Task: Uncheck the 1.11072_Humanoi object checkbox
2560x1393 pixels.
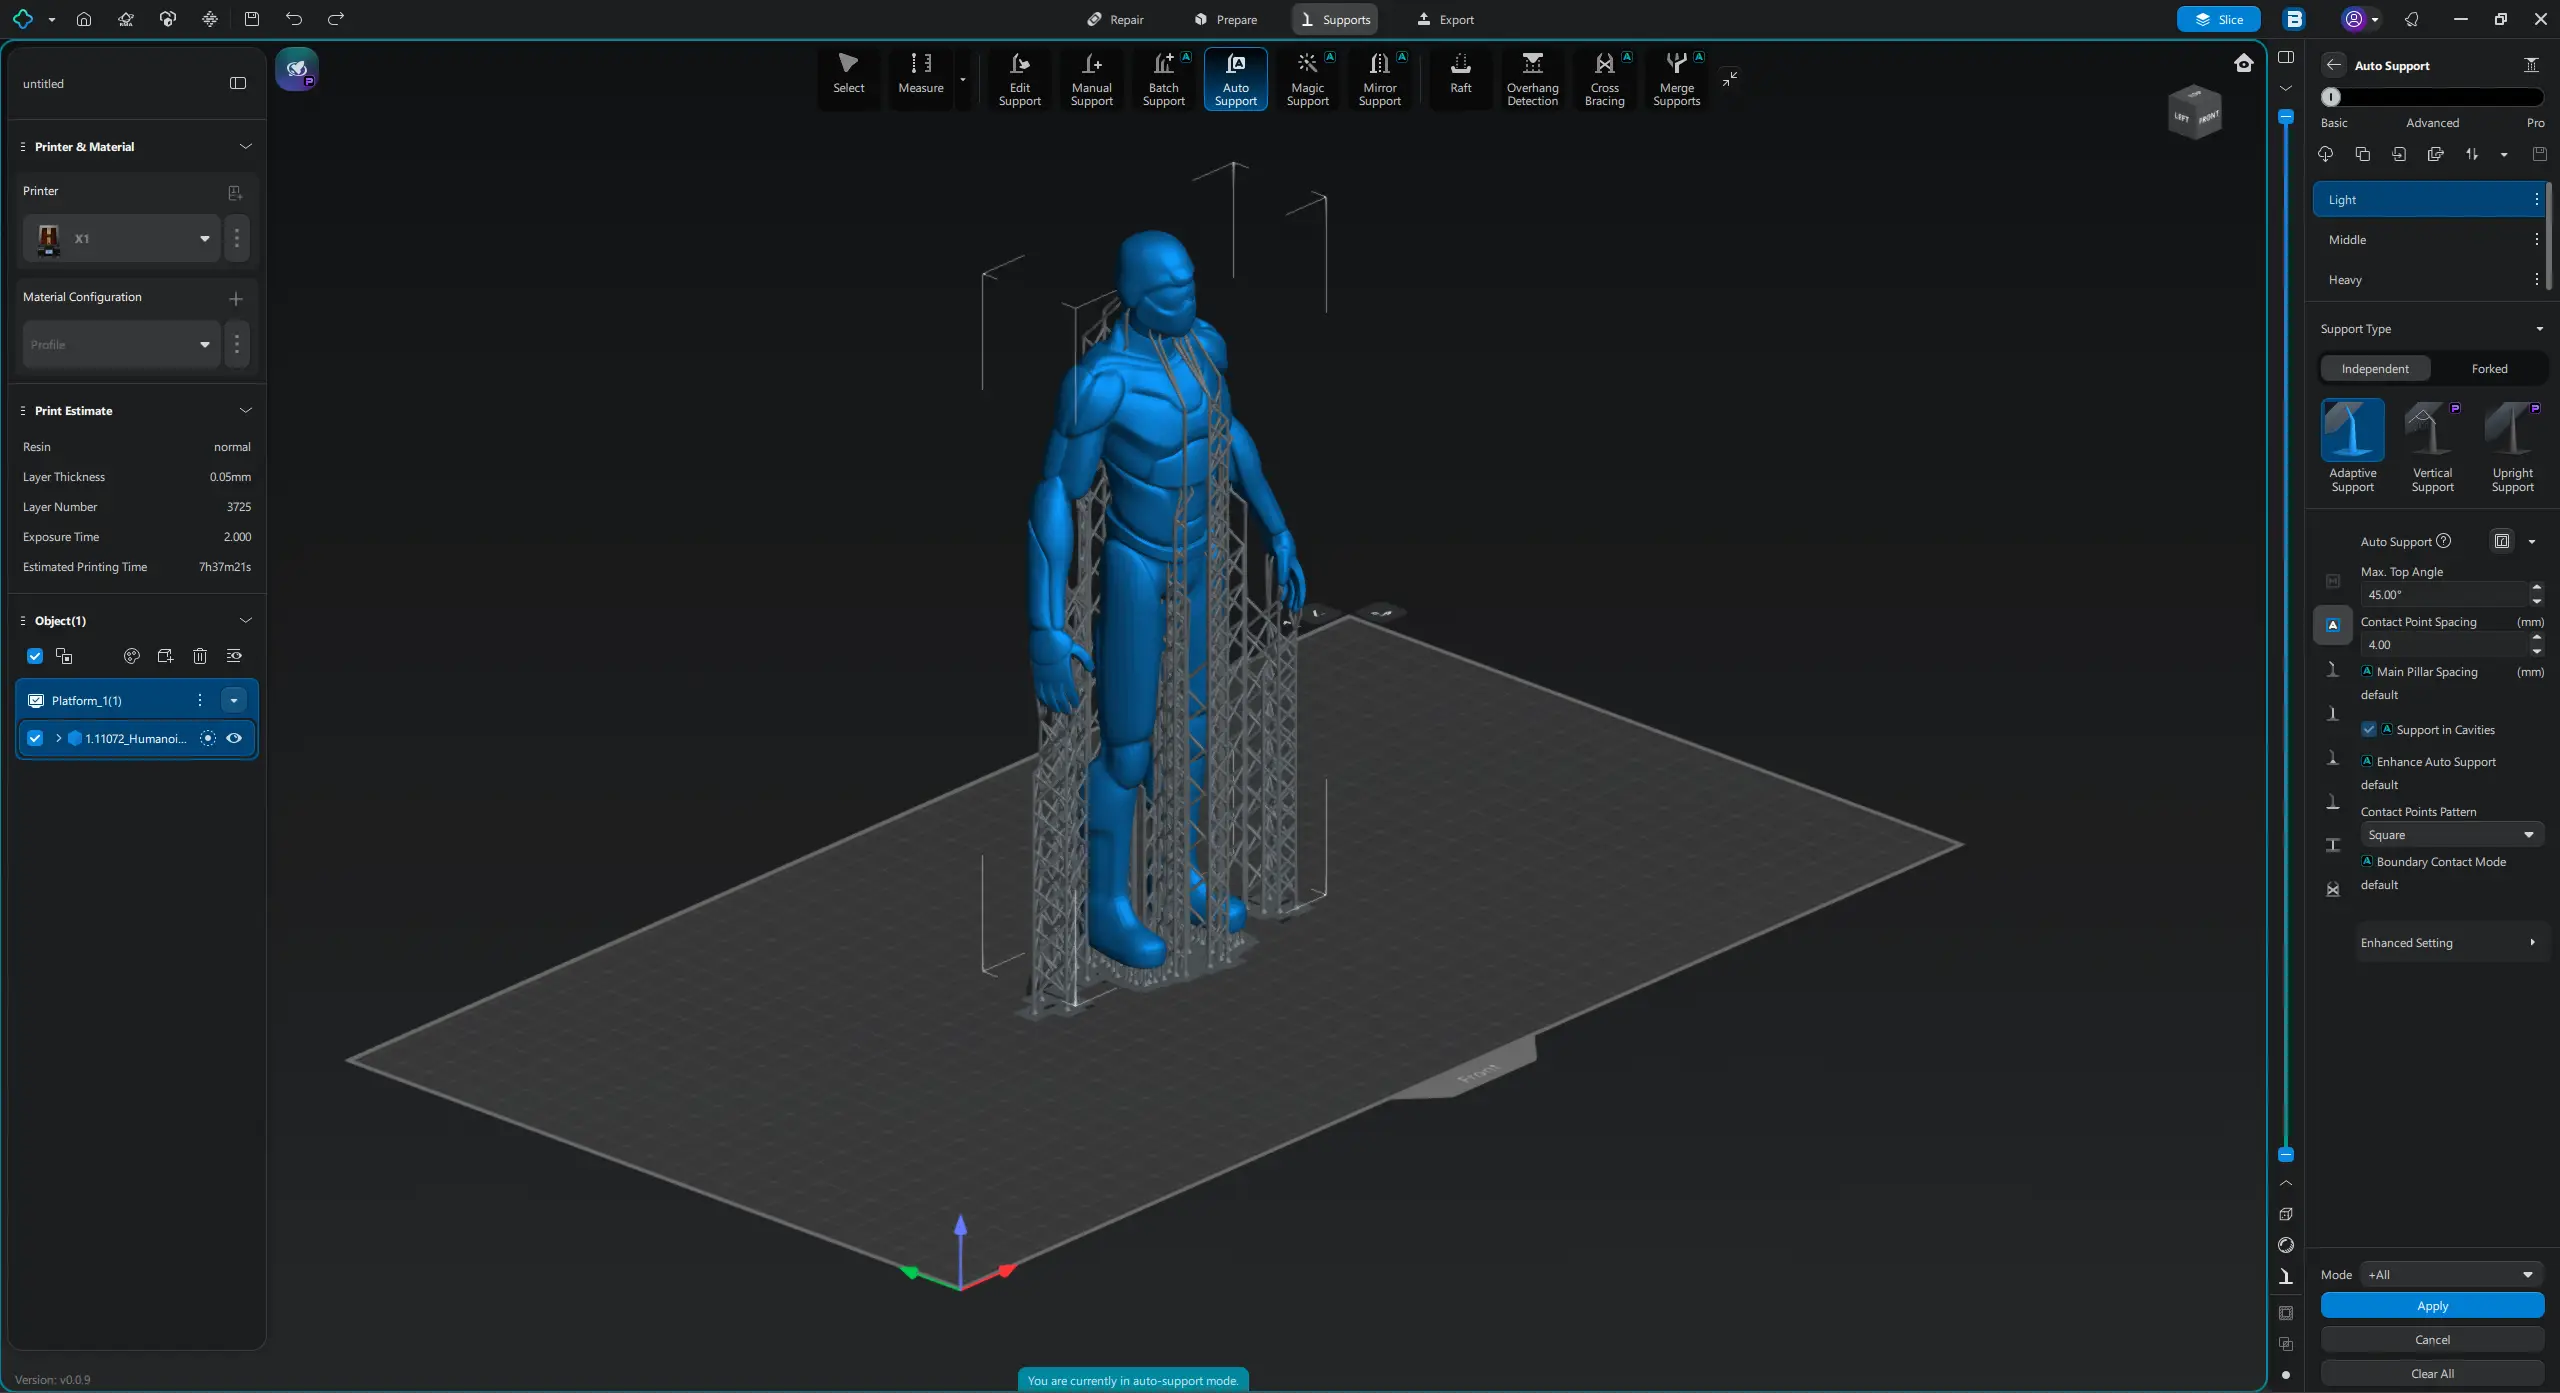Action: [35, 738]
